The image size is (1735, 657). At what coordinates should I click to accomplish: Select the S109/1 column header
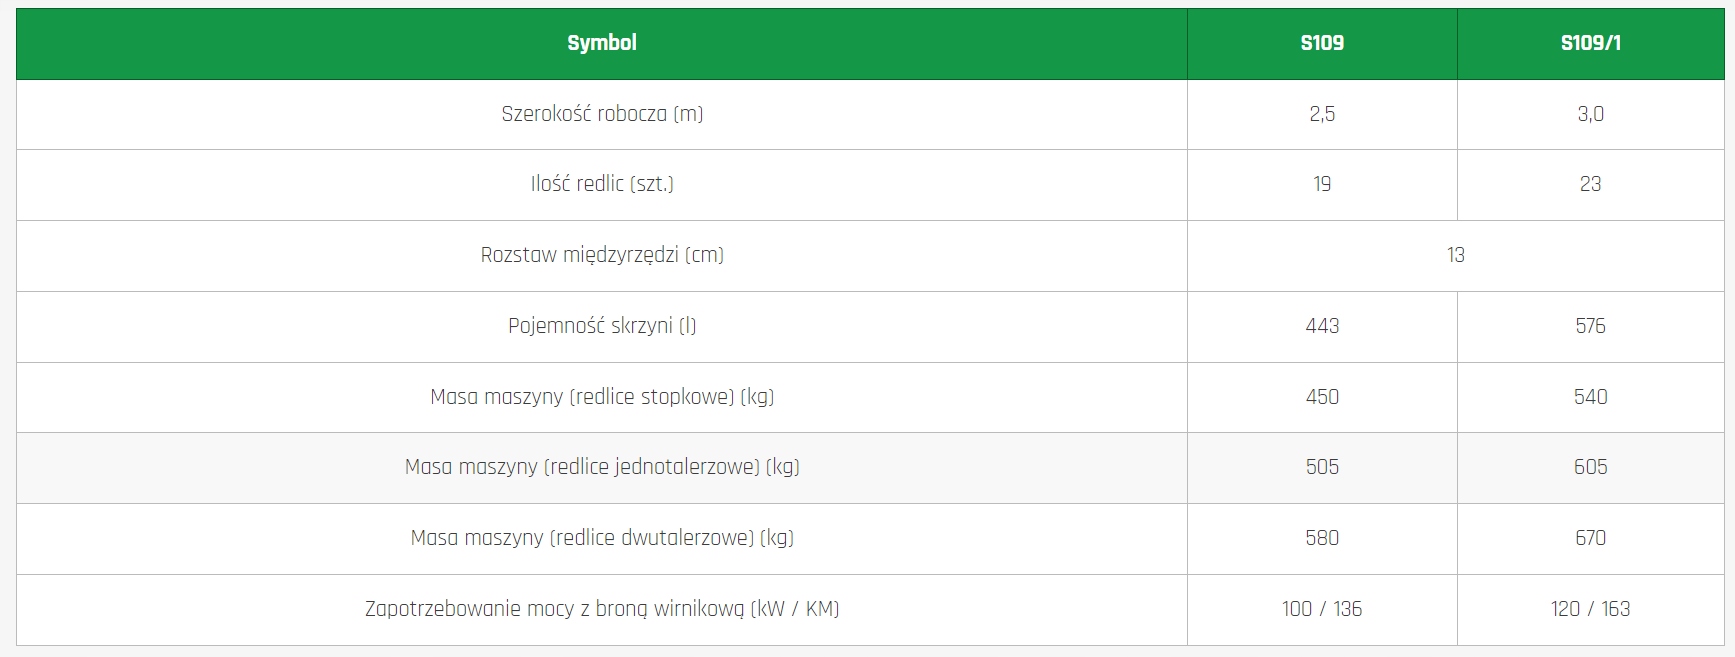click(x=1590, y=43)
